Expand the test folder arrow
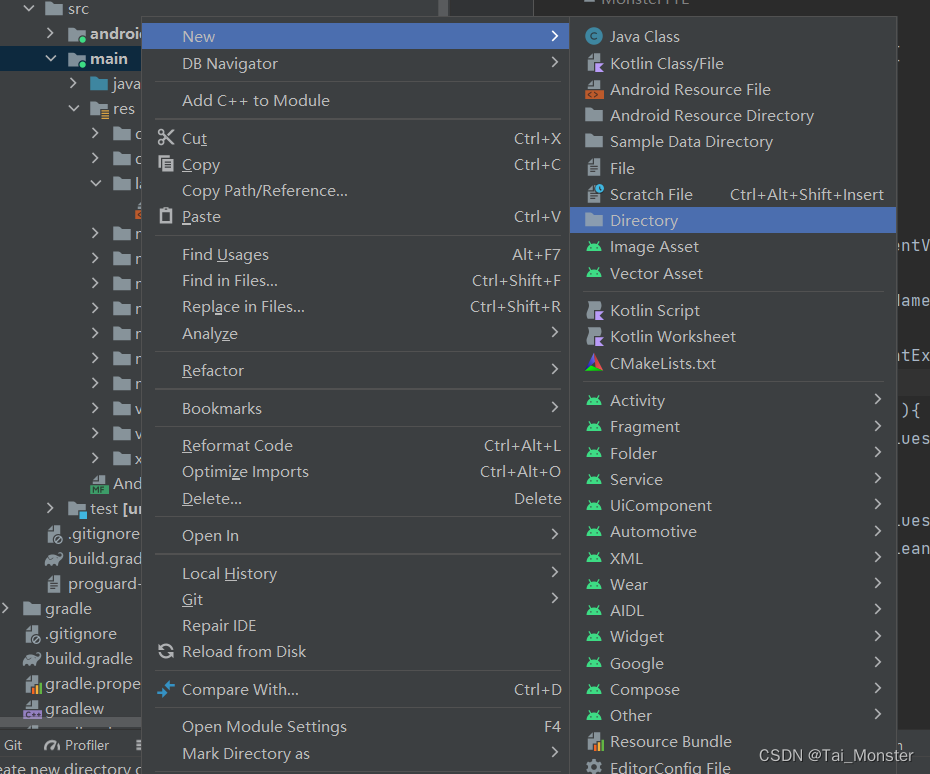Viewport: 930px width, 774px height. 50,508
